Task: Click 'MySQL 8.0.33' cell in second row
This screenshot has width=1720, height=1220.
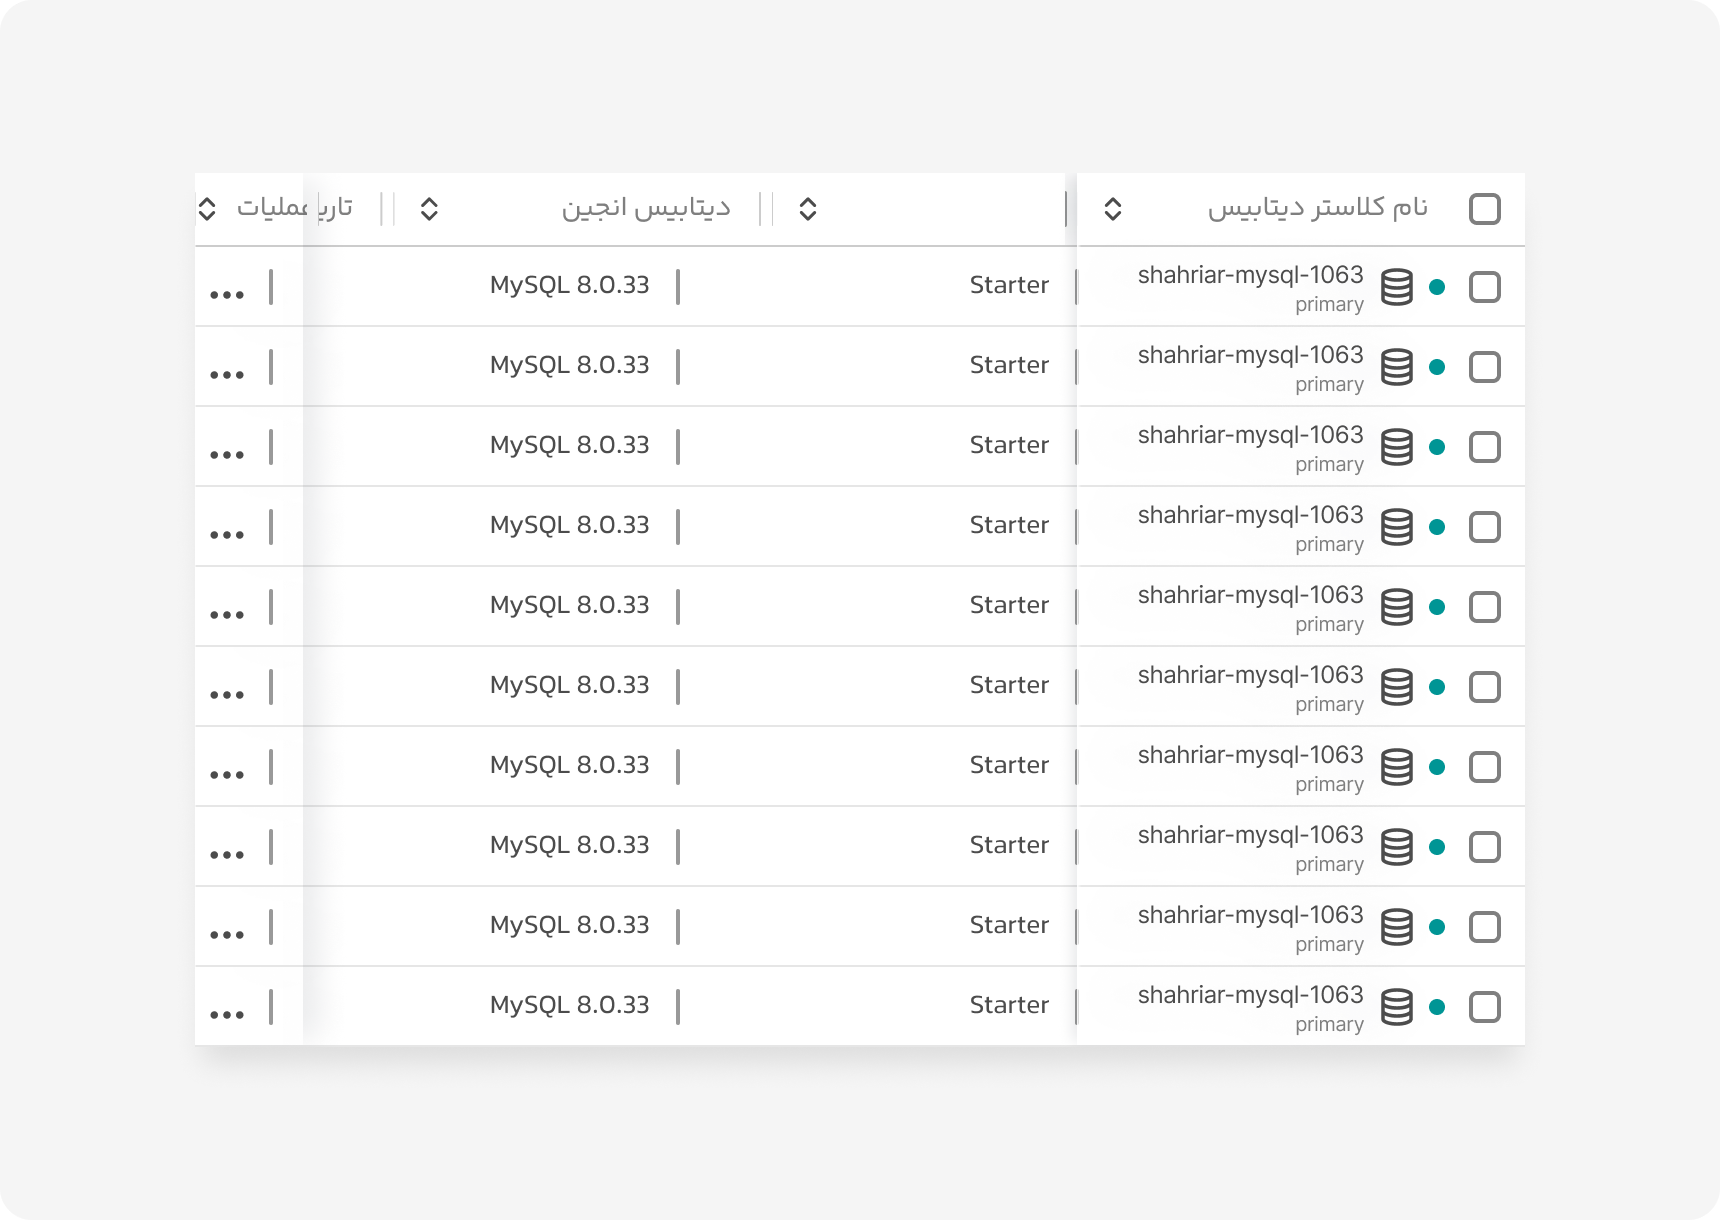Action: (x=569, y=365)
